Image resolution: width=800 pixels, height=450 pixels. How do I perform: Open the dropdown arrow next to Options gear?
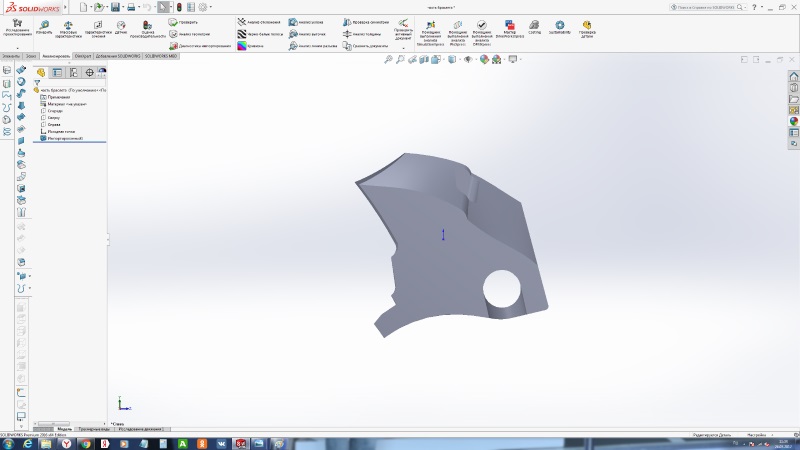click(210, 7)
